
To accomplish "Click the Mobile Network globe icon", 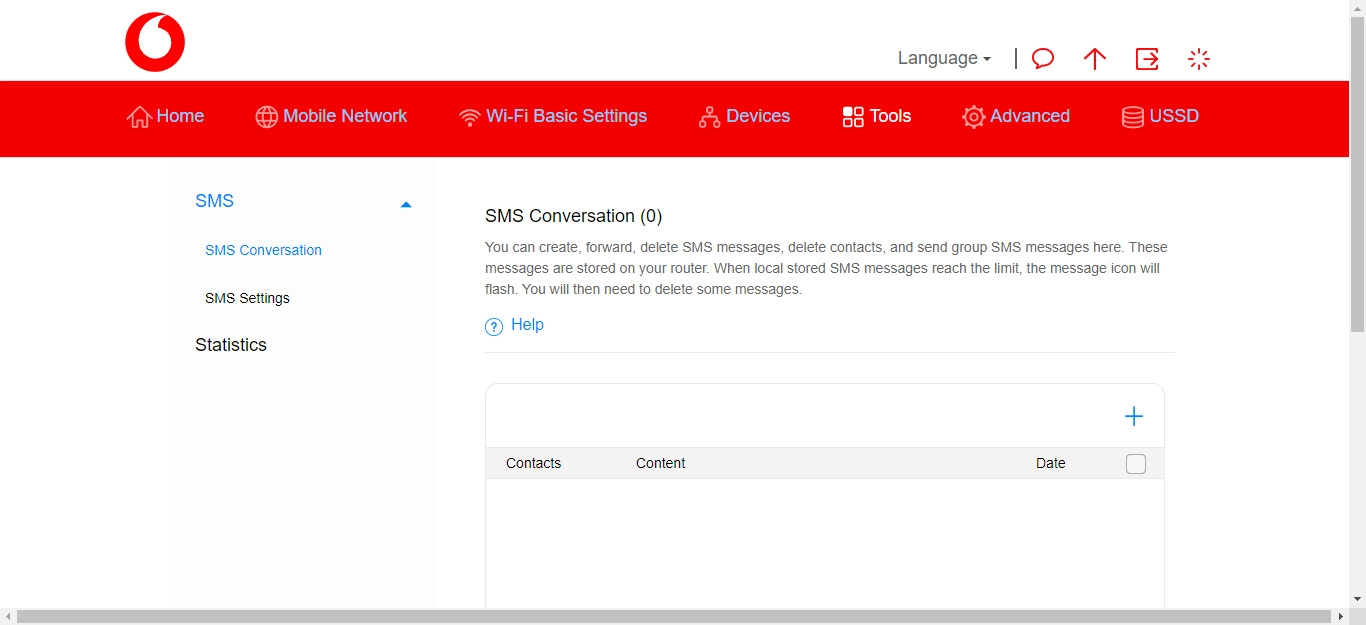I will (267, 117).
